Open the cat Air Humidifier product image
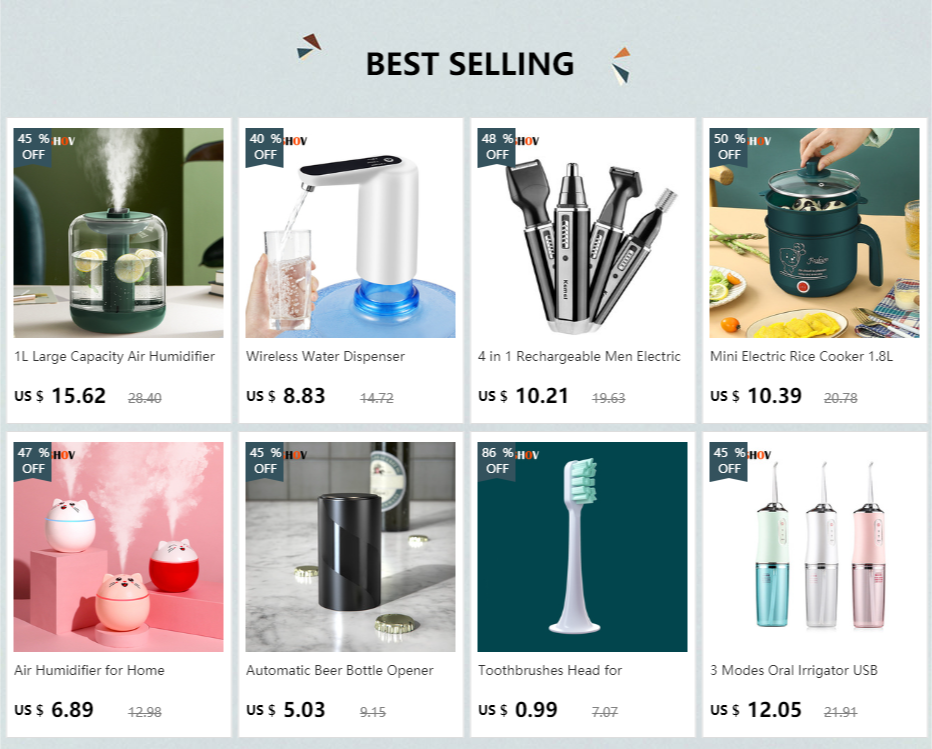Viewport: 932px width, 749px height. [x=118, y=546]
